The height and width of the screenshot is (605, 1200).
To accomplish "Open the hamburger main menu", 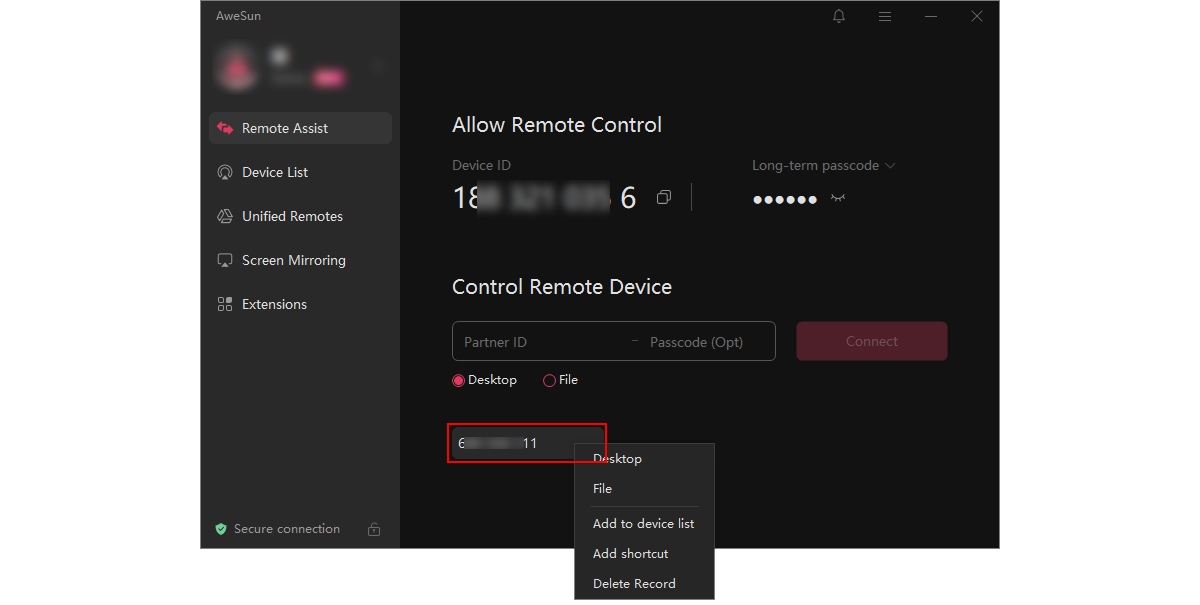I will point(885,16).
